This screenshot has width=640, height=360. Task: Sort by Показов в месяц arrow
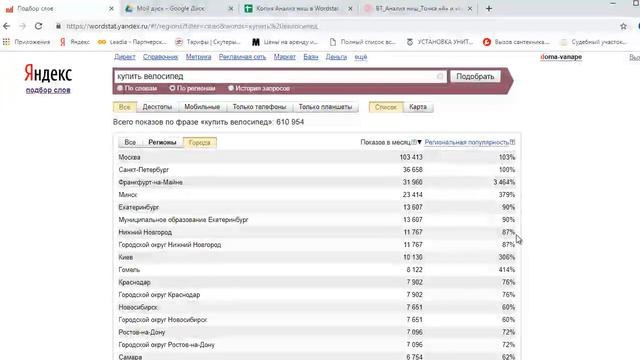(419, 142)
